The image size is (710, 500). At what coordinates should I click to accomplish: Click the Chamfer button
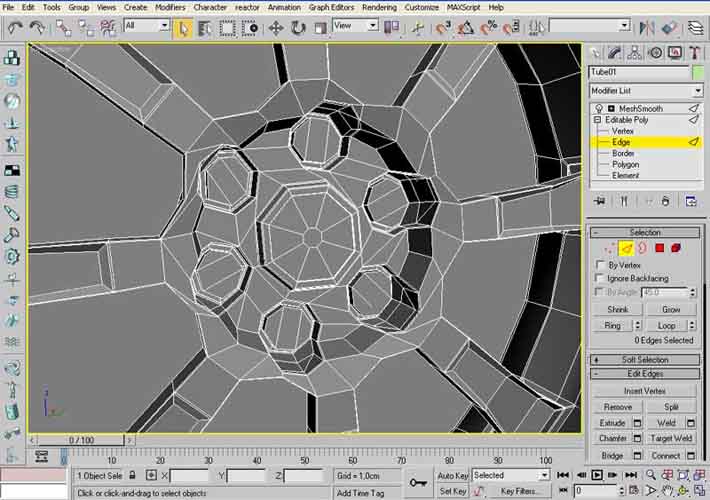(x=613, y=438)
